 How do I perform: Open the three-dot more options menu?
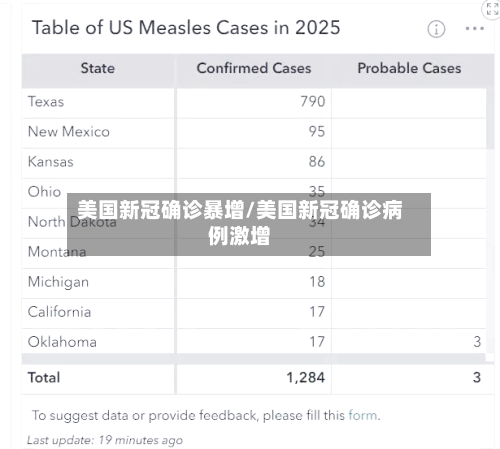[x=475, y=29]
